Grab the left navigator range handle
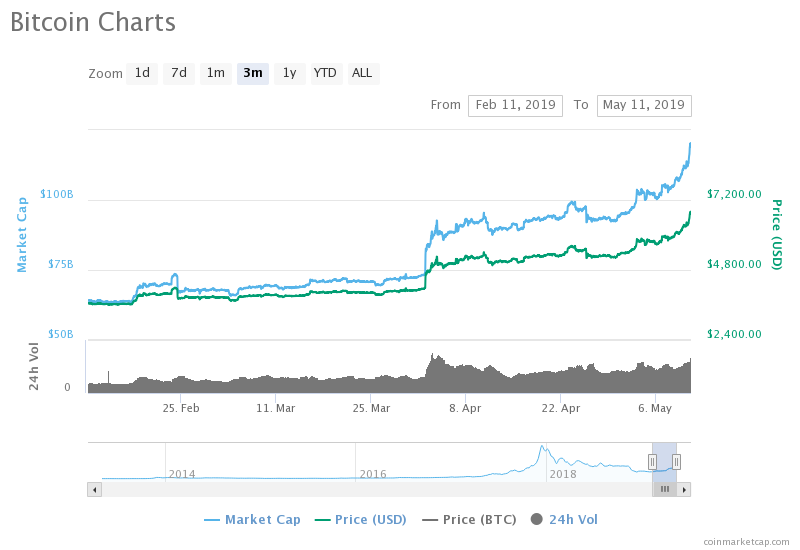This screenshot has height=550, width=800. coord(652,462)
